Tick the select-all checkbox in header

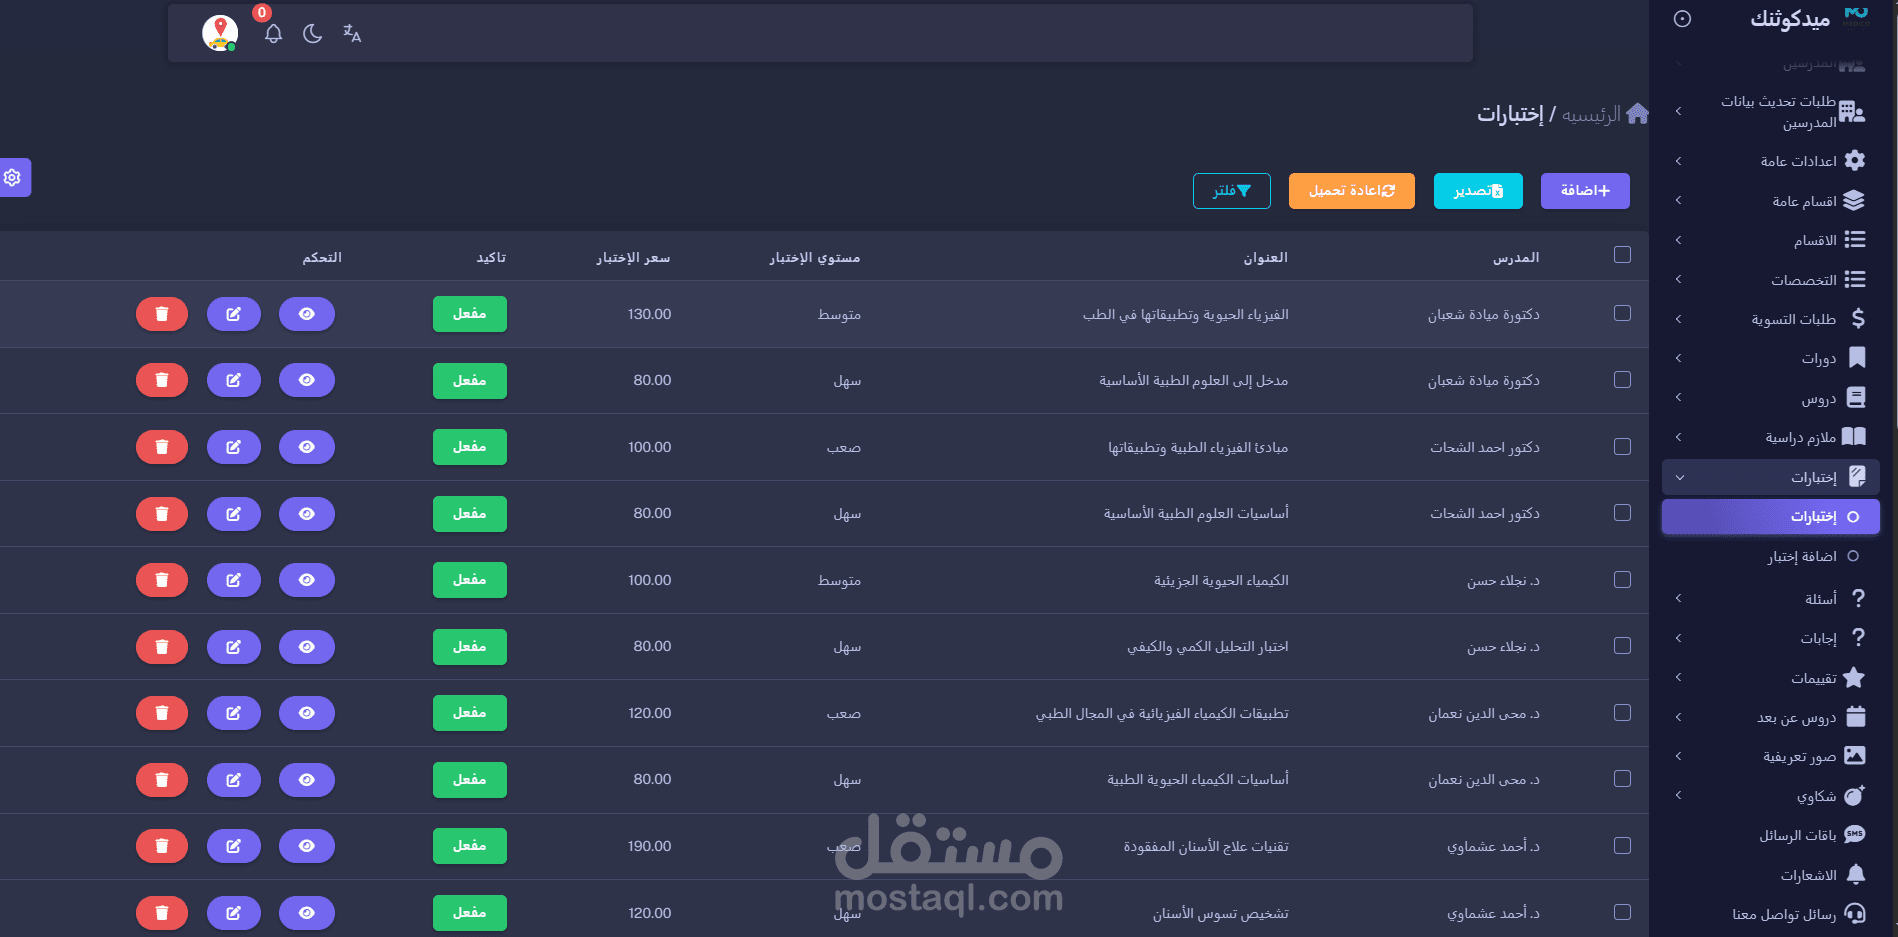[1622, 255]
